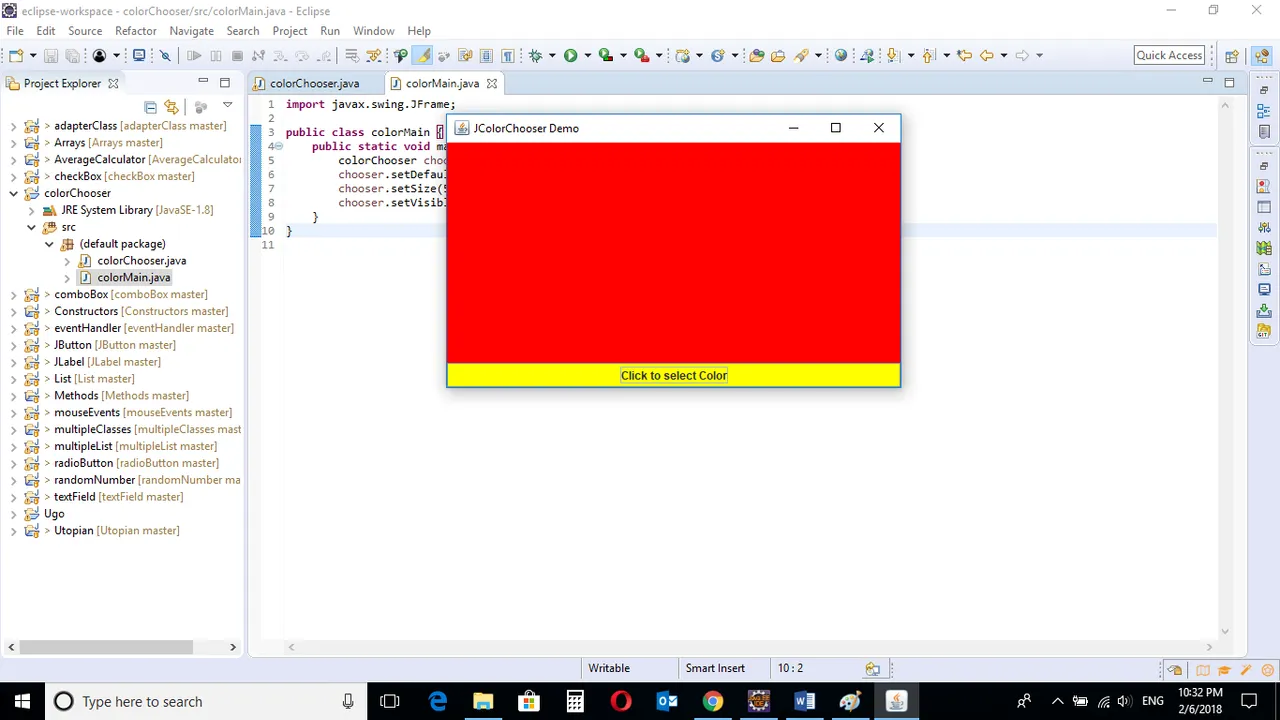
Task: Close the colorMain.java tab
Action: pos(491,84)
